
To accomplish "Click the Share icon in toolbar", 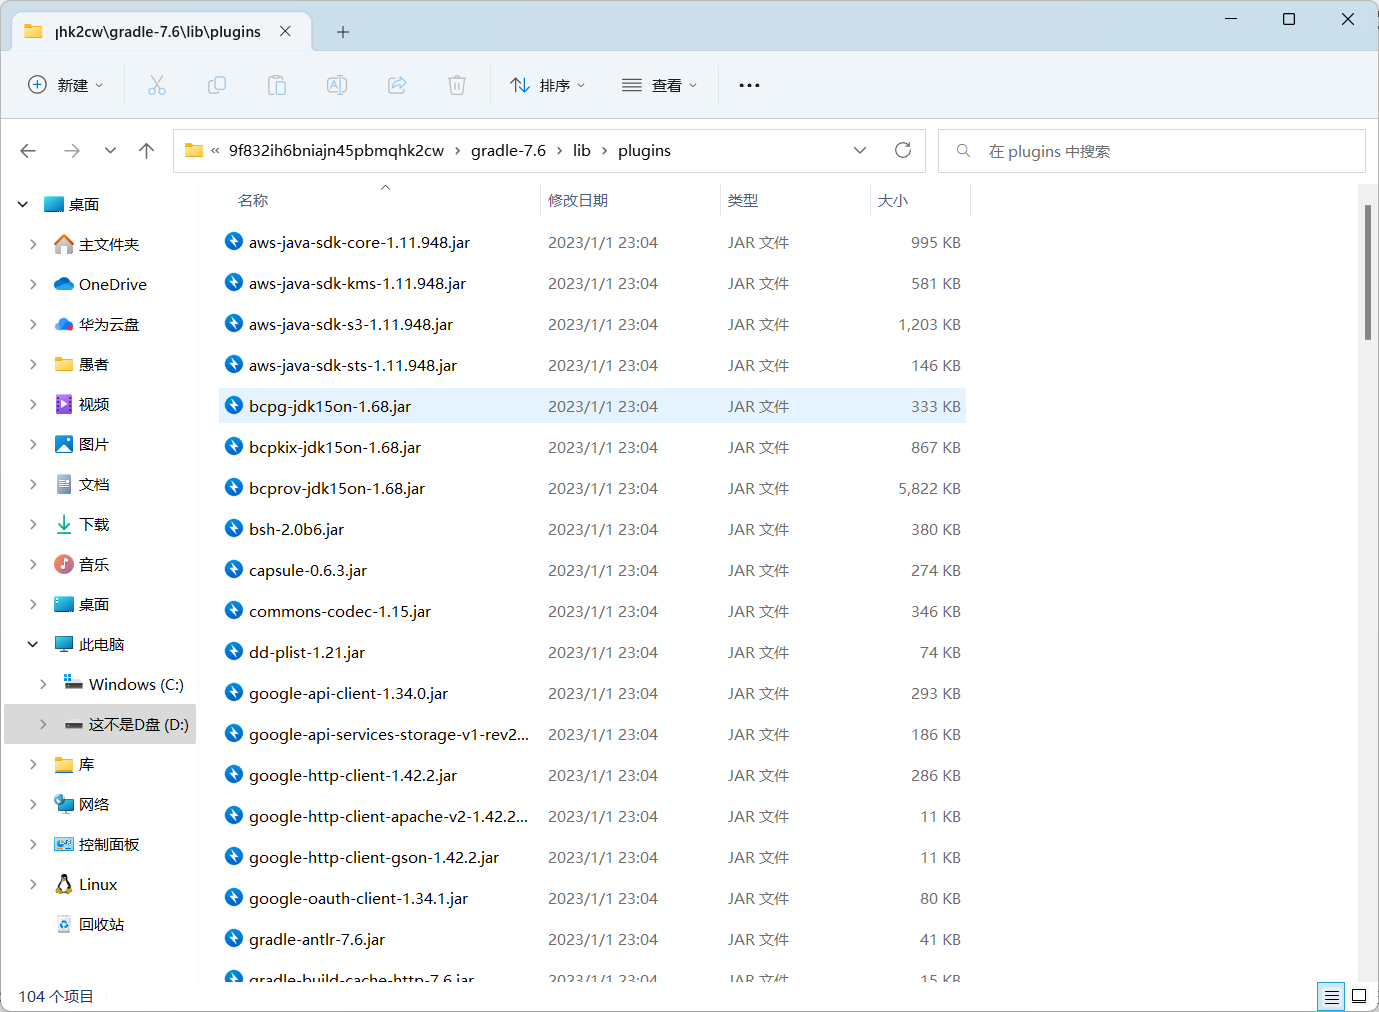I will (x=397, y=85).
